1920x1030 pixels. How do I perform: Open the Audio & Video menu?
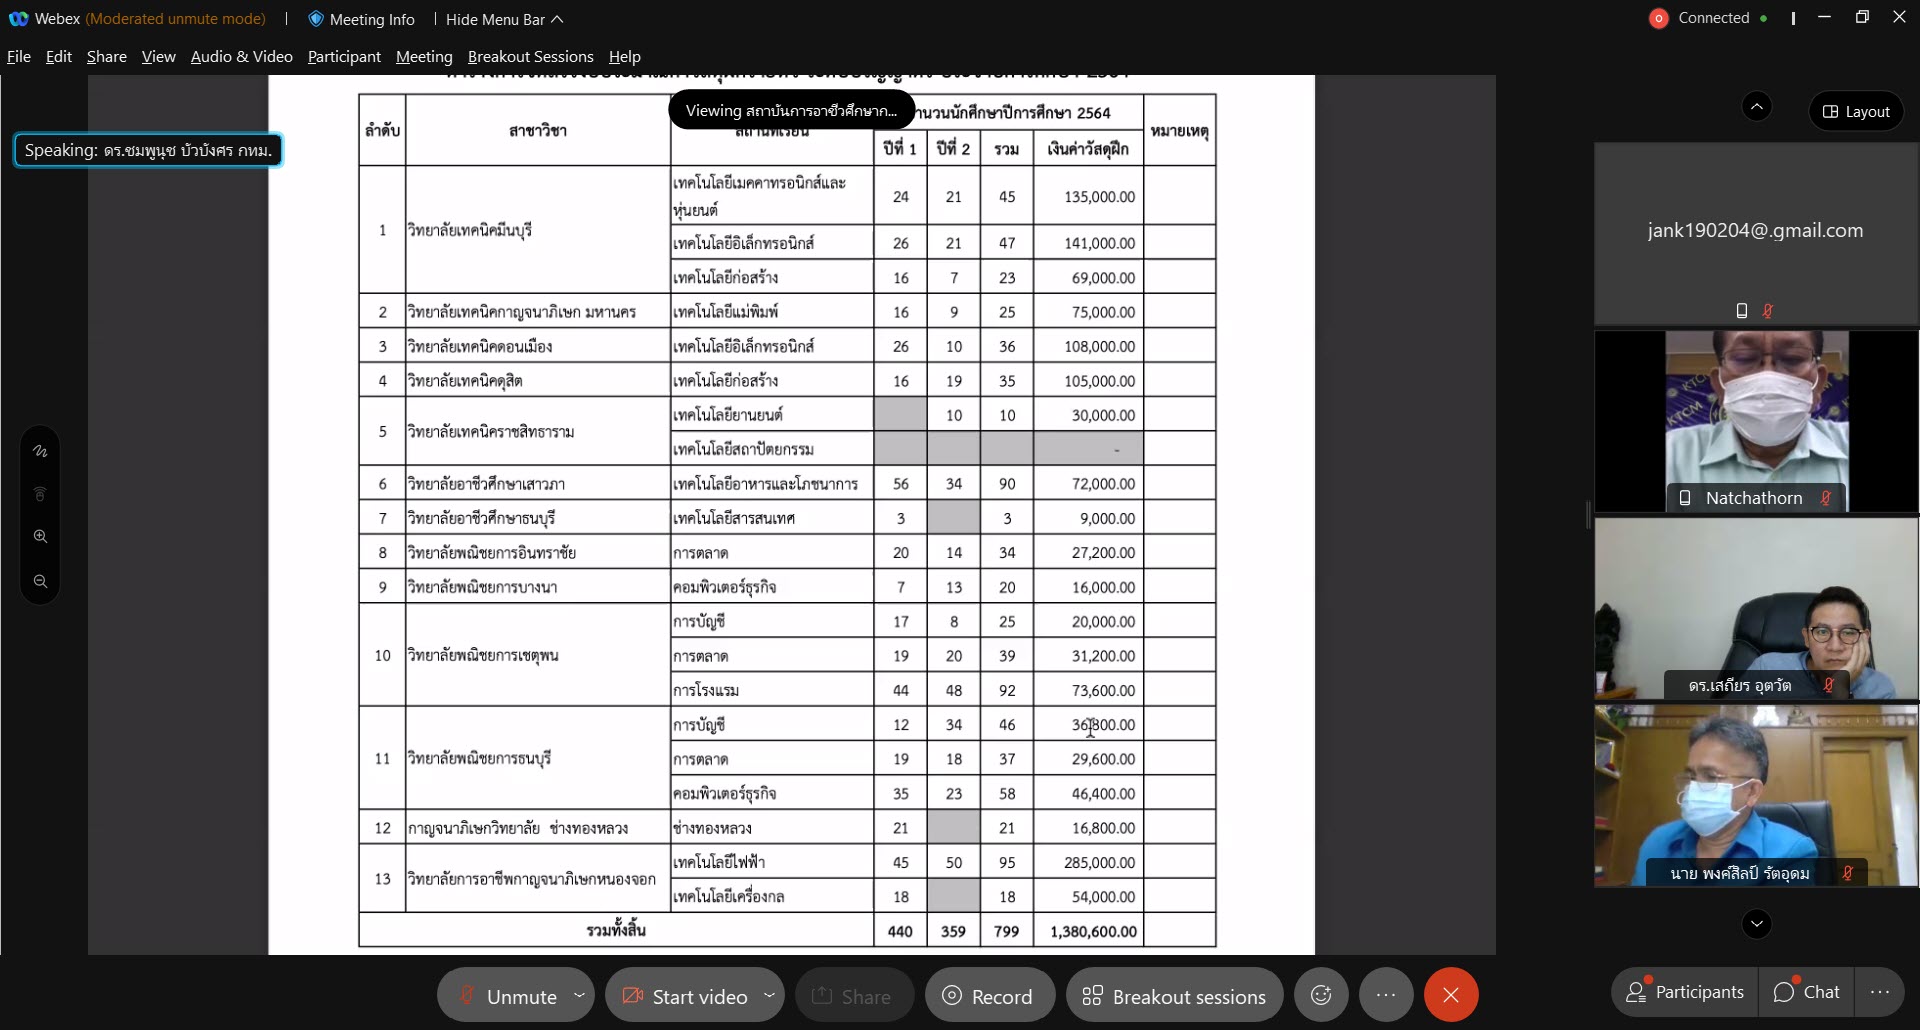pyautogui.click(x=242, y=57)
